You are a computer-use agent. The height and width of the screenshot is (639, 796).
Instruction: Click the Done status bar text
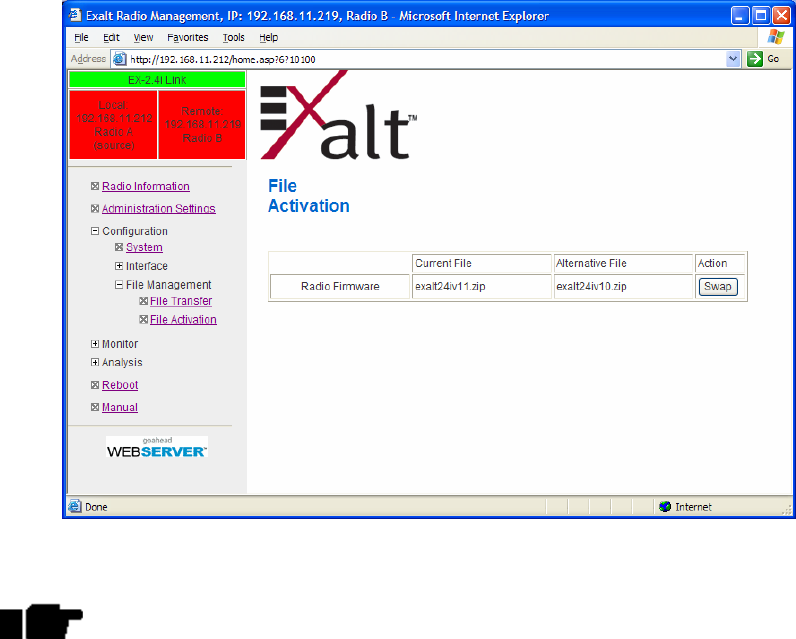[x=96, y=507]
